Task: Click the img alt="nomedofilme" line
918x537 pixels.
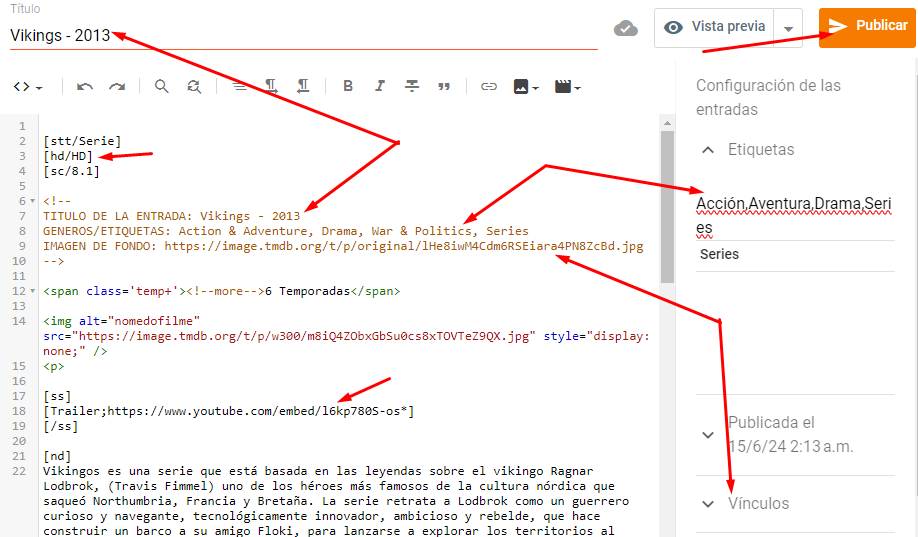Action: [x=122, y=321]
